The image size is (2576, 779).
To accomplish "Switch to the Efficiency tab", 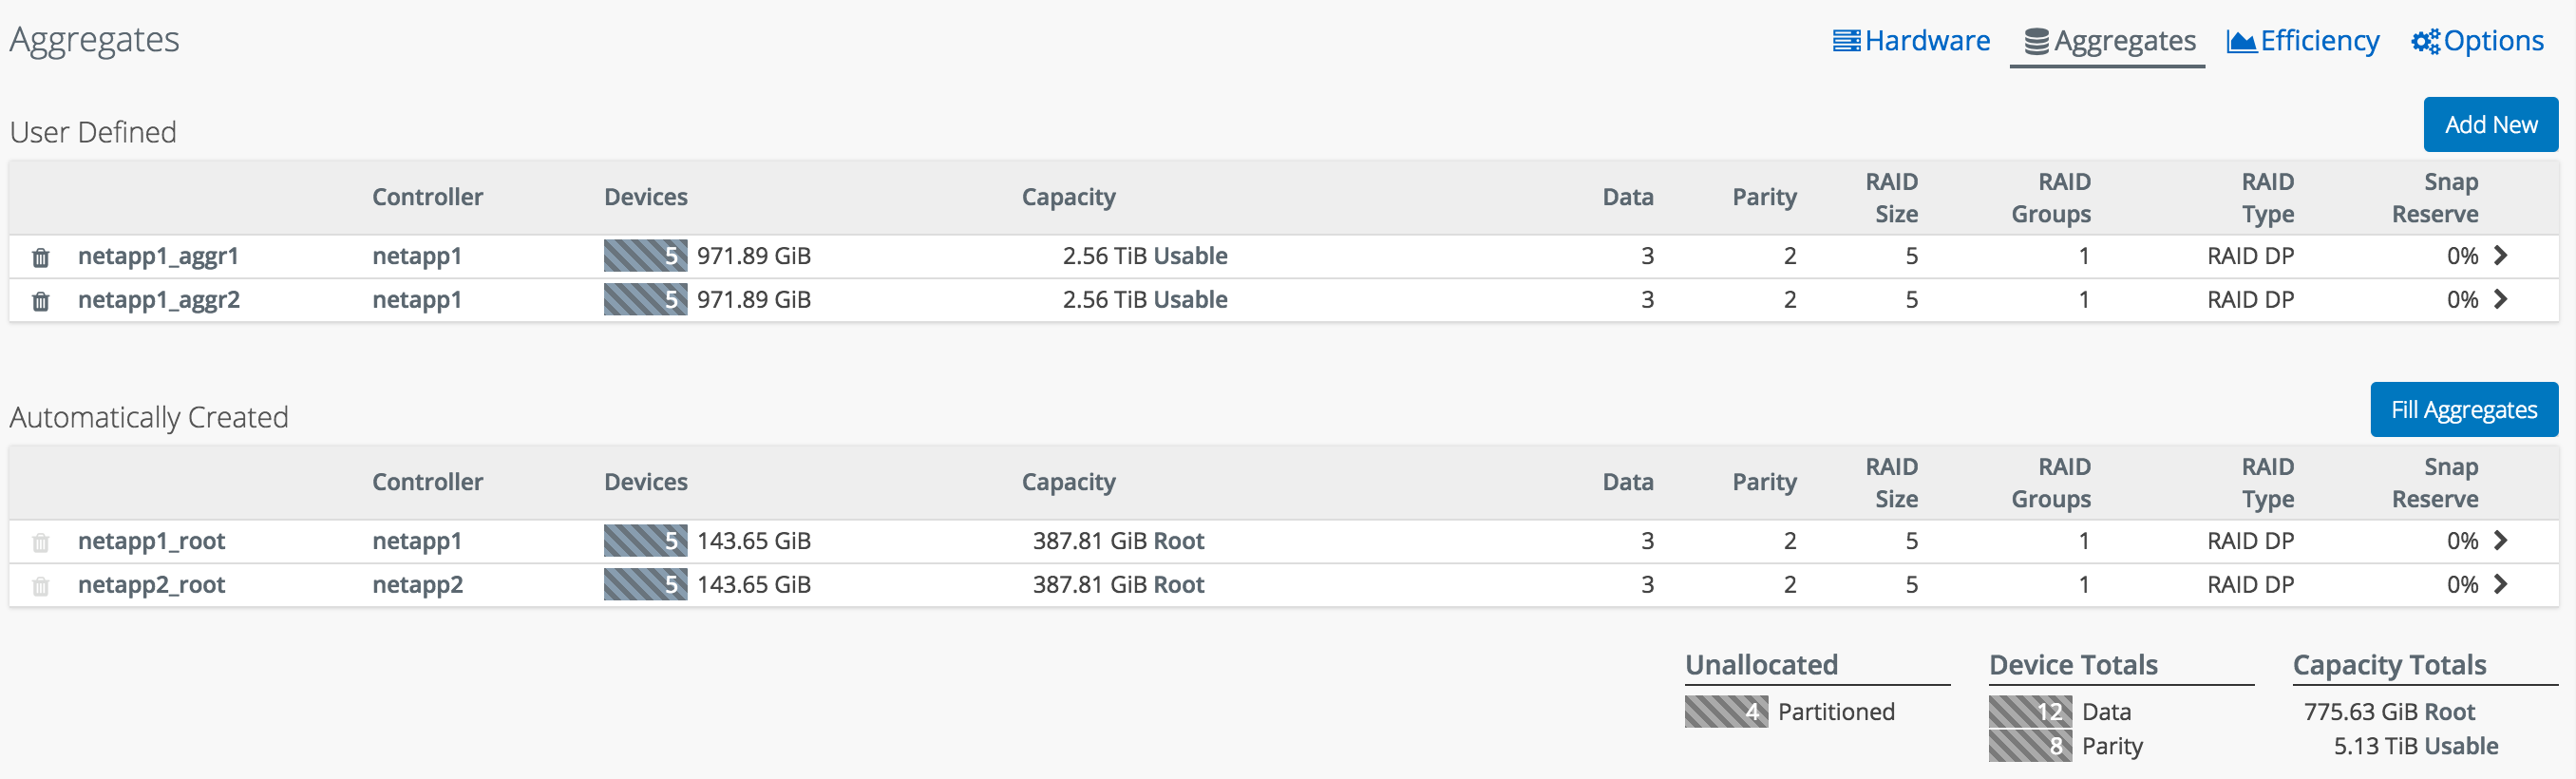I will (2321, 41).
